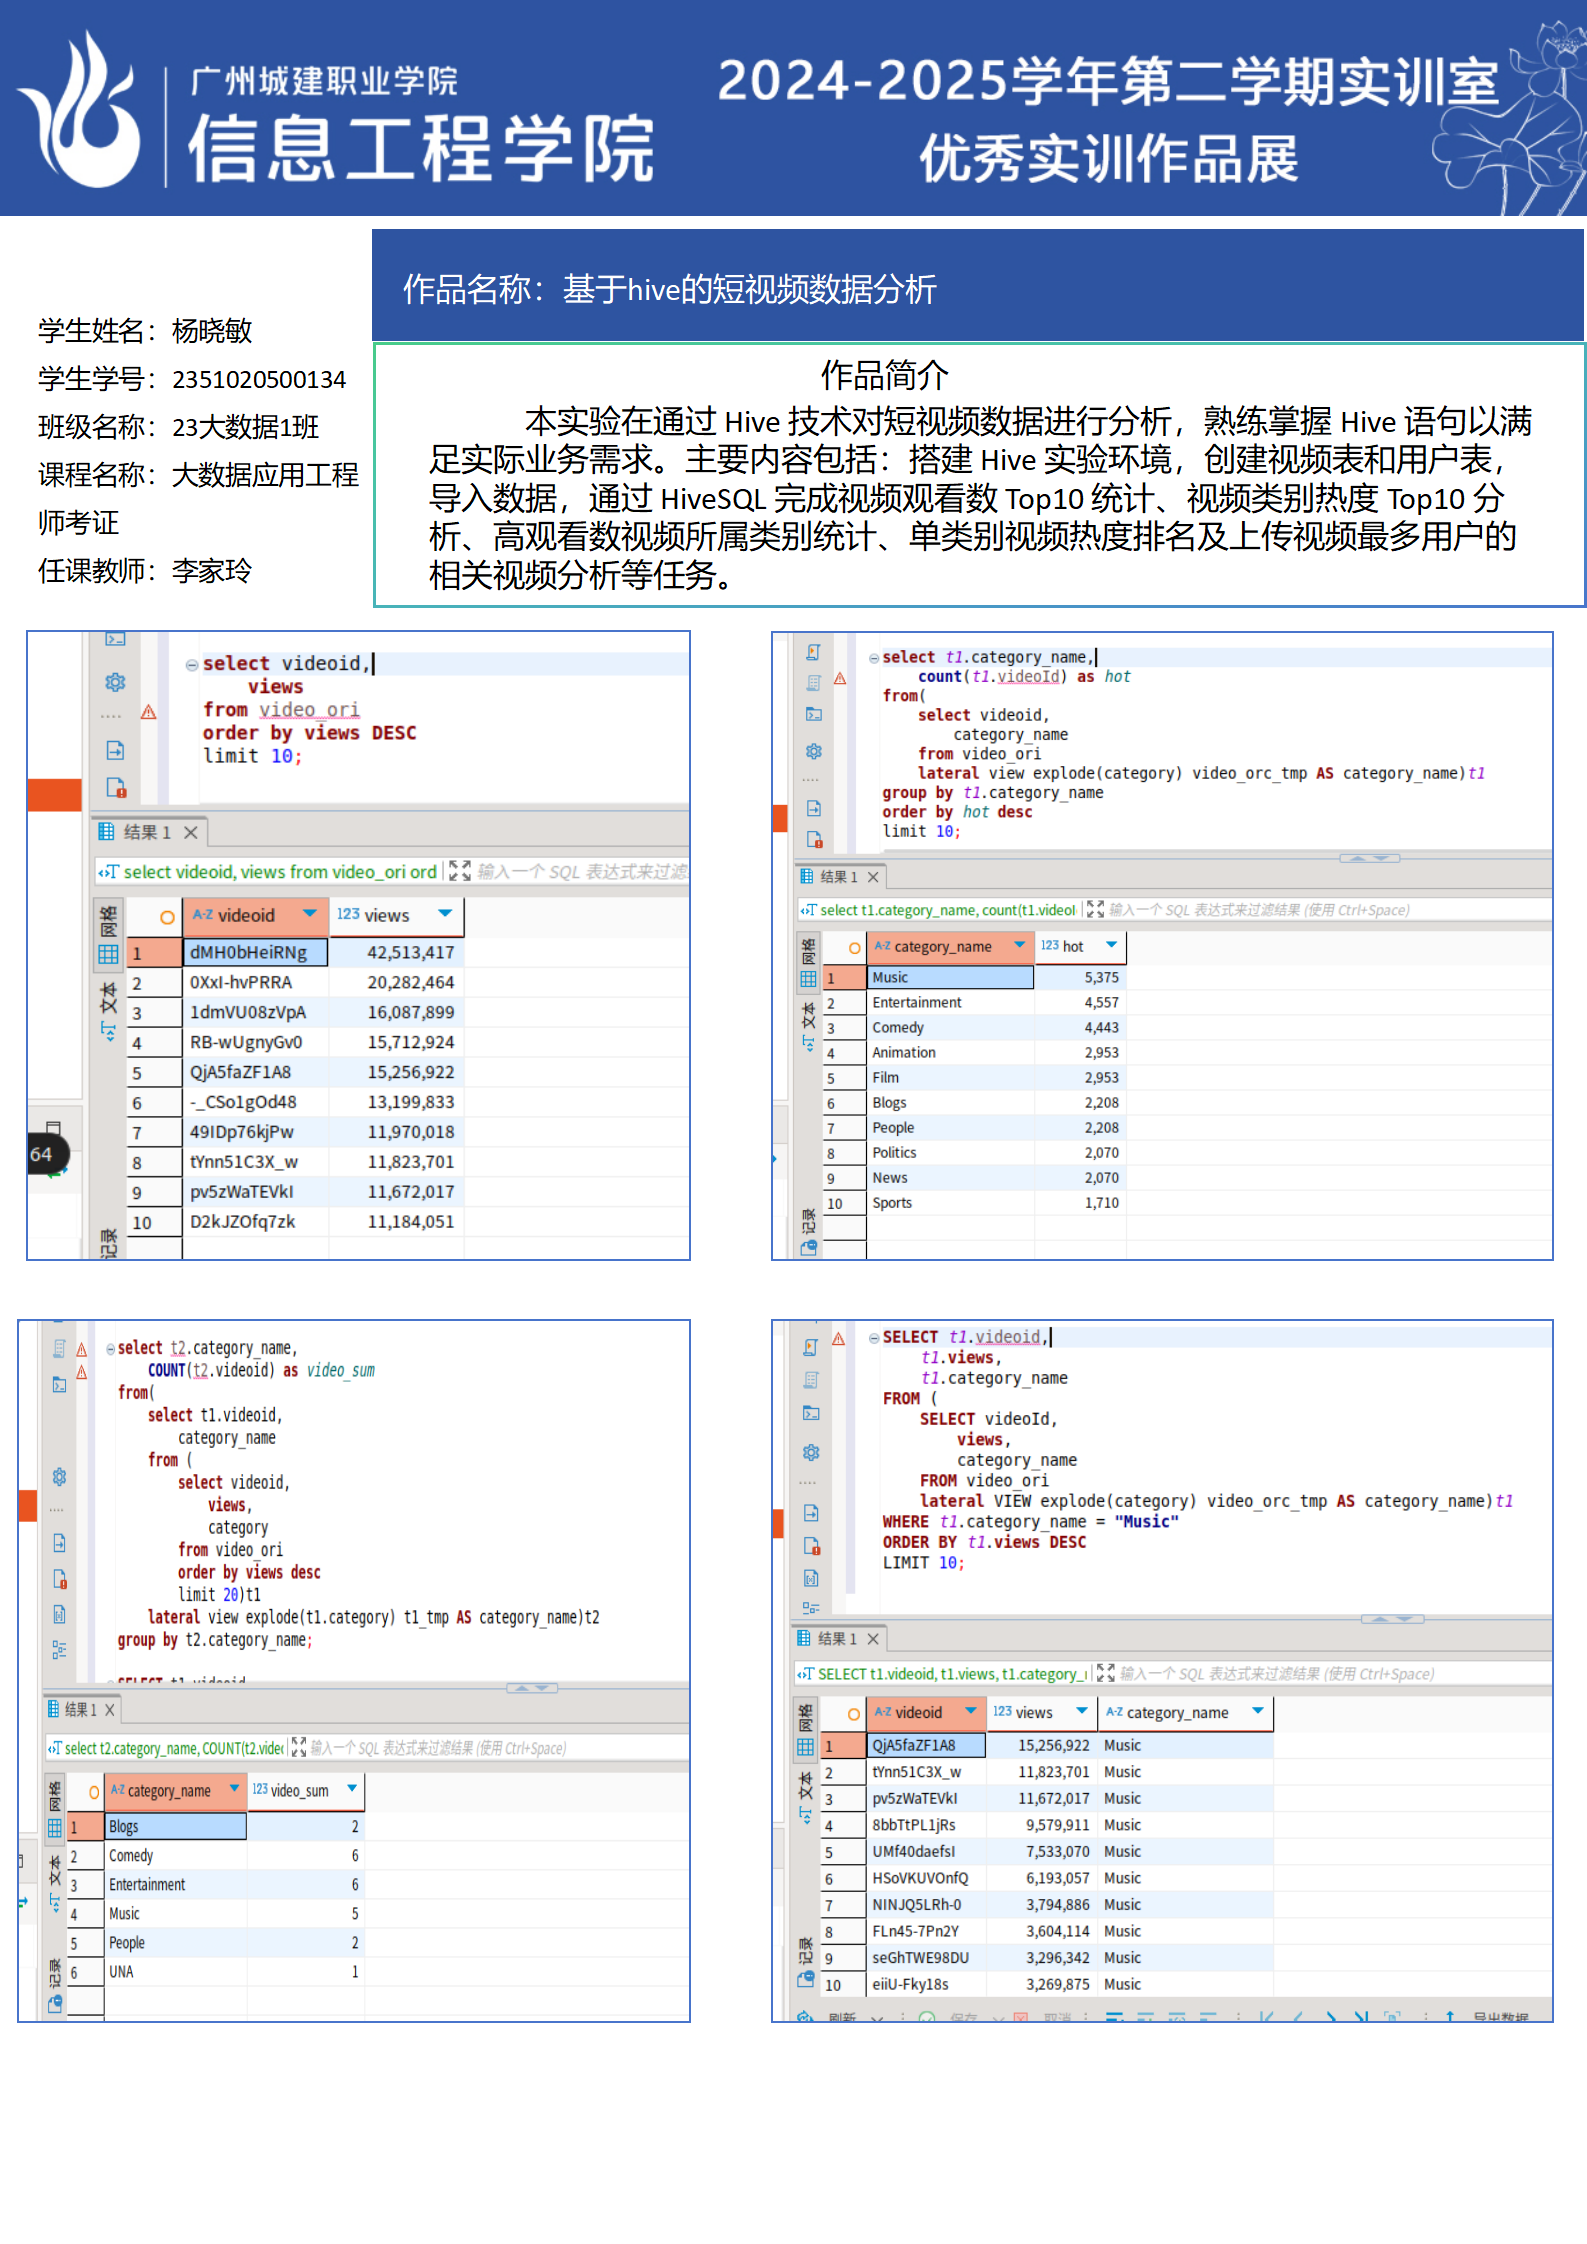
Task: Click warning triangle next to 'from video_ori'
Action: coord(148,712)
